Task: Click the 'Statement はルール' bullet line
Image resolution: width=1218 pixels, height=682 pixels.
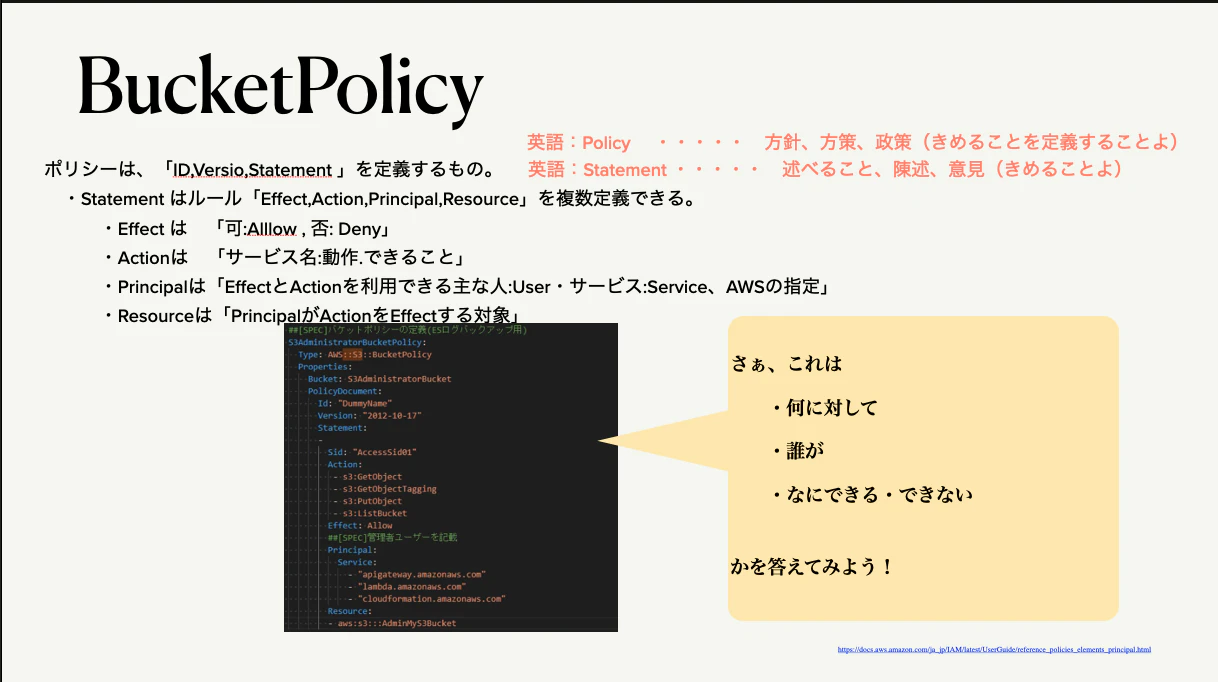Action: (x=381, y=199)
